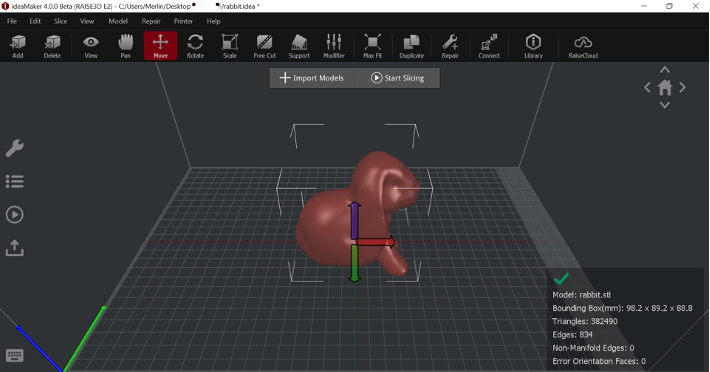Click the keyboard icon at bottom left
Viewport: 710px width, 372px height.
(14, 355)
